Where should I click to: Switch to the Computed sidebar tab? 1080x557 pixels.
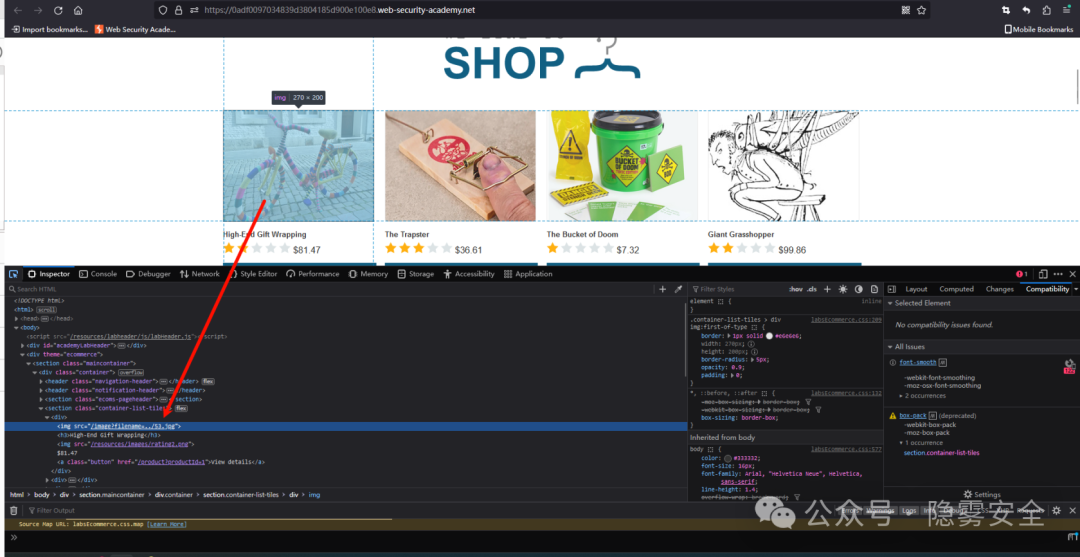point(956,289)
